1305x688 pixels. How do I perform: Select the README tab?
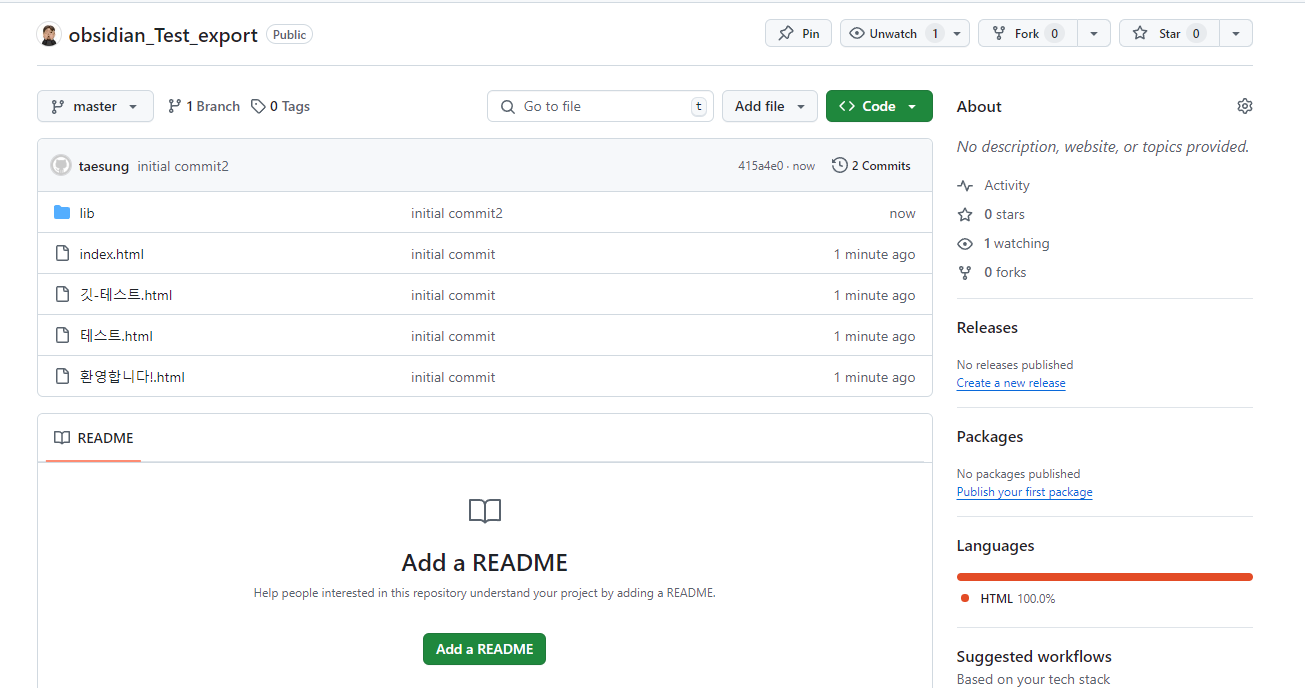(x=94, y=438)
